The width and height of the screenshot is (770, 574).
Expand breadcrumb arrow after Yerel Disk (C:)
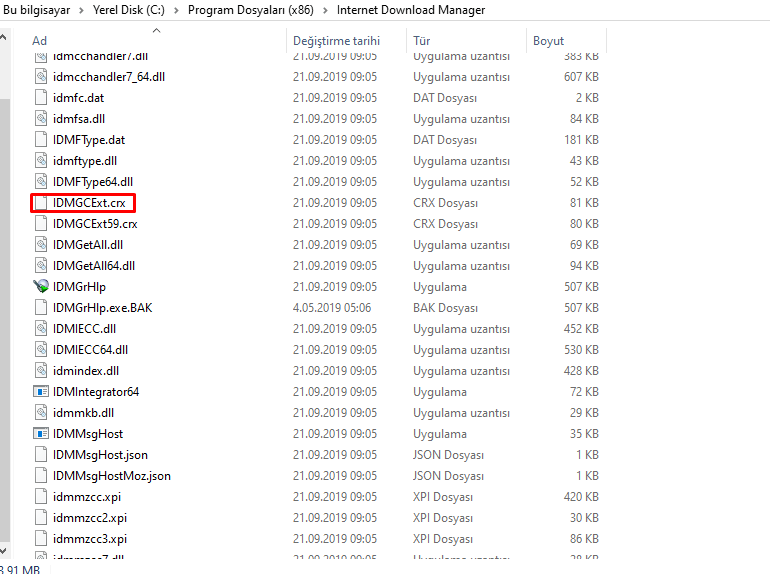(176, 10)
